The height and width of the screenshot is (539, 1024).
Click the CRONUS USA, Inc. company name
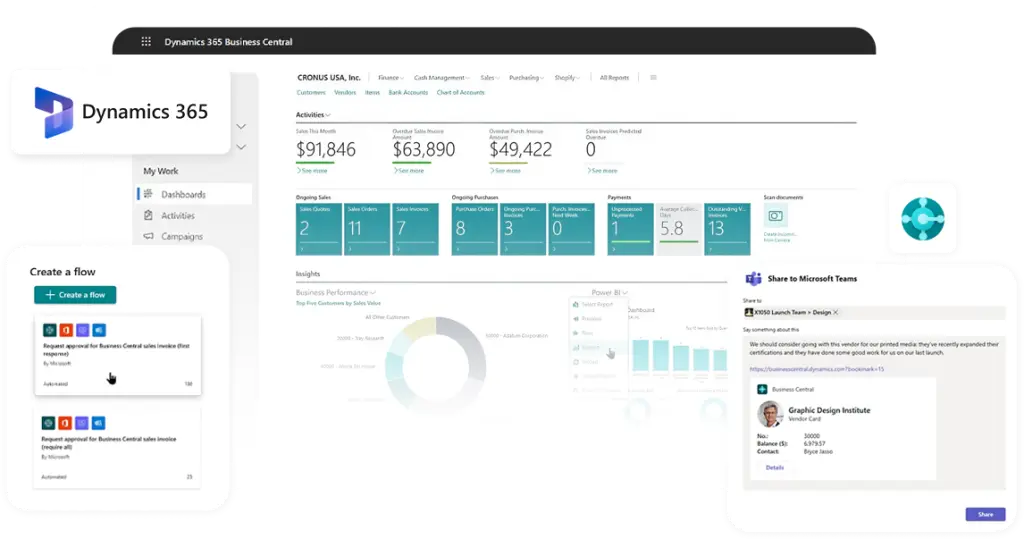click(x=328, y=77)
